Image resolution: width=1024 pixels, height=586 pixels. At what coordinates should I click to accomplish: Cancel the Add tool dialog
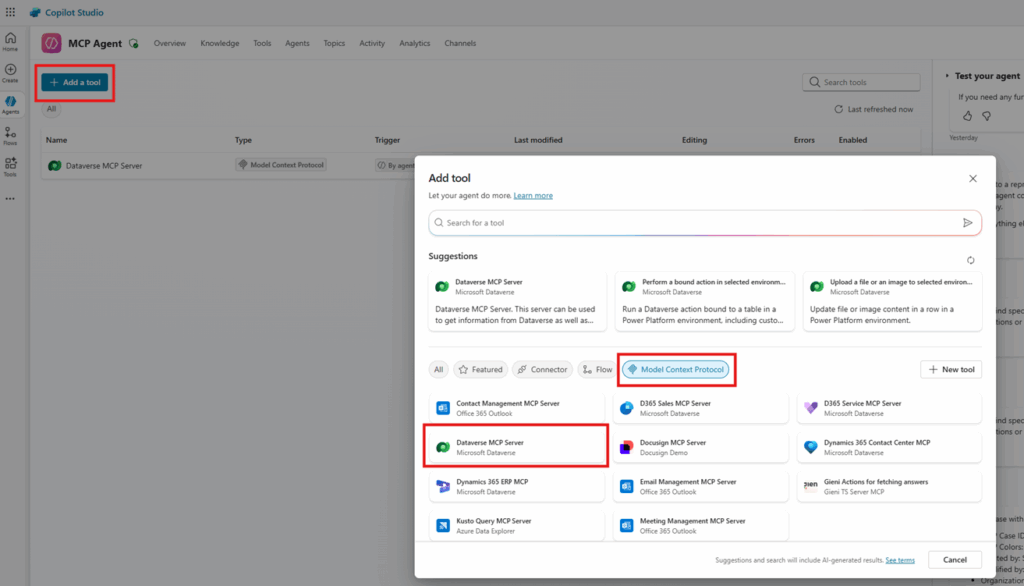tap(955, 560)
